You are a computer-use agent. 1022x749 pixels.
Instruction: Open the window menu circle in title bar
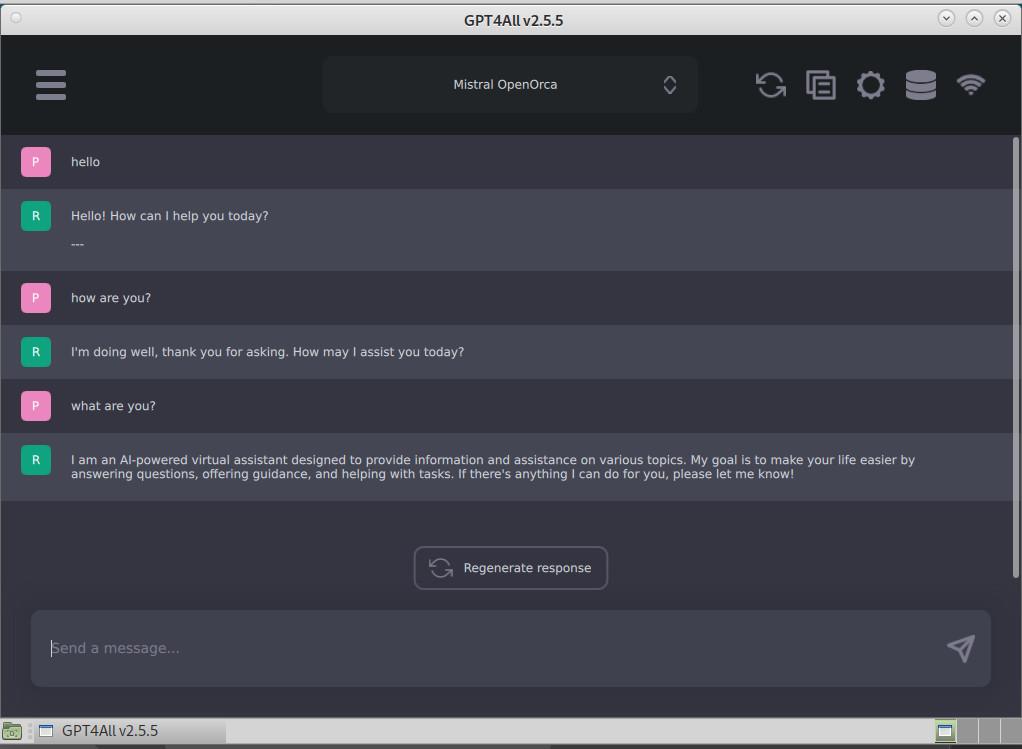15,18
